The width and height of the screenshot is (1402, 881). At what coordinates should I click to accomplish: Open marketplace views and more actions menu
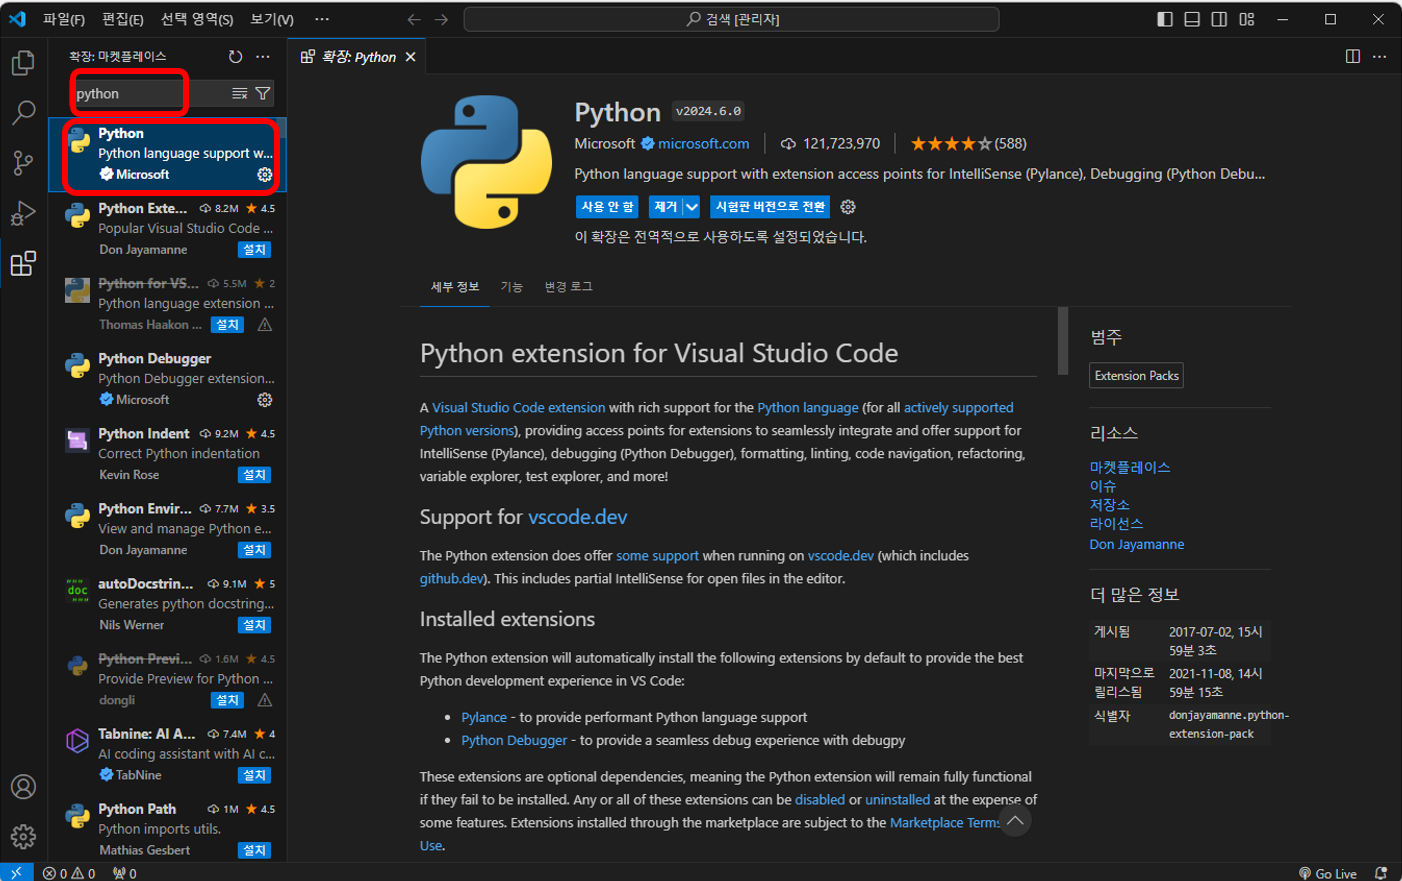[263, 57]
